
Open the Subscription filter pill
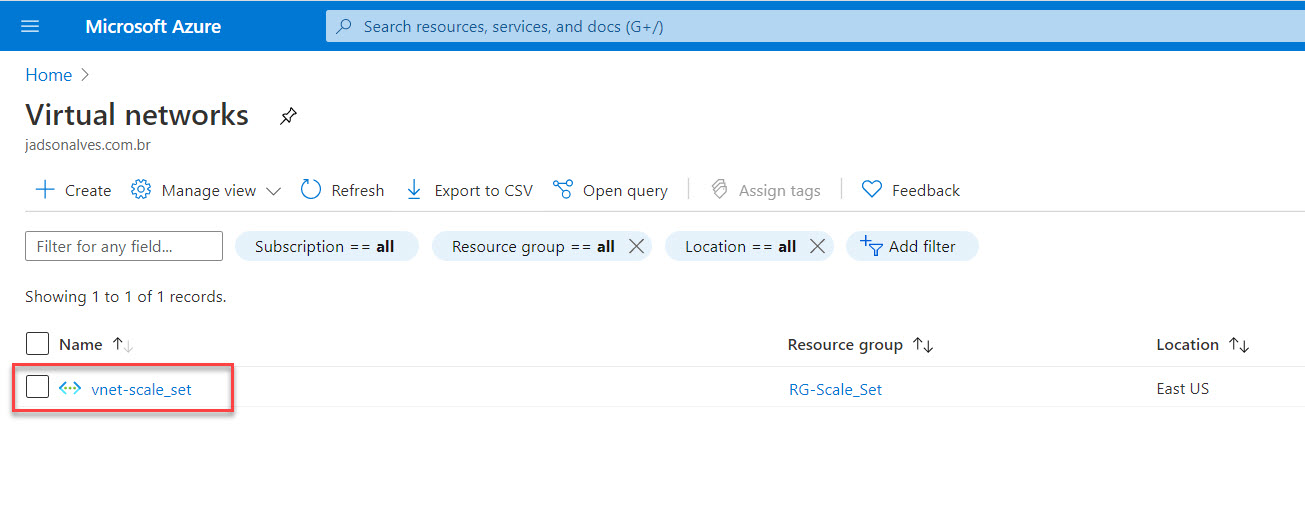(x=325, y=247)
